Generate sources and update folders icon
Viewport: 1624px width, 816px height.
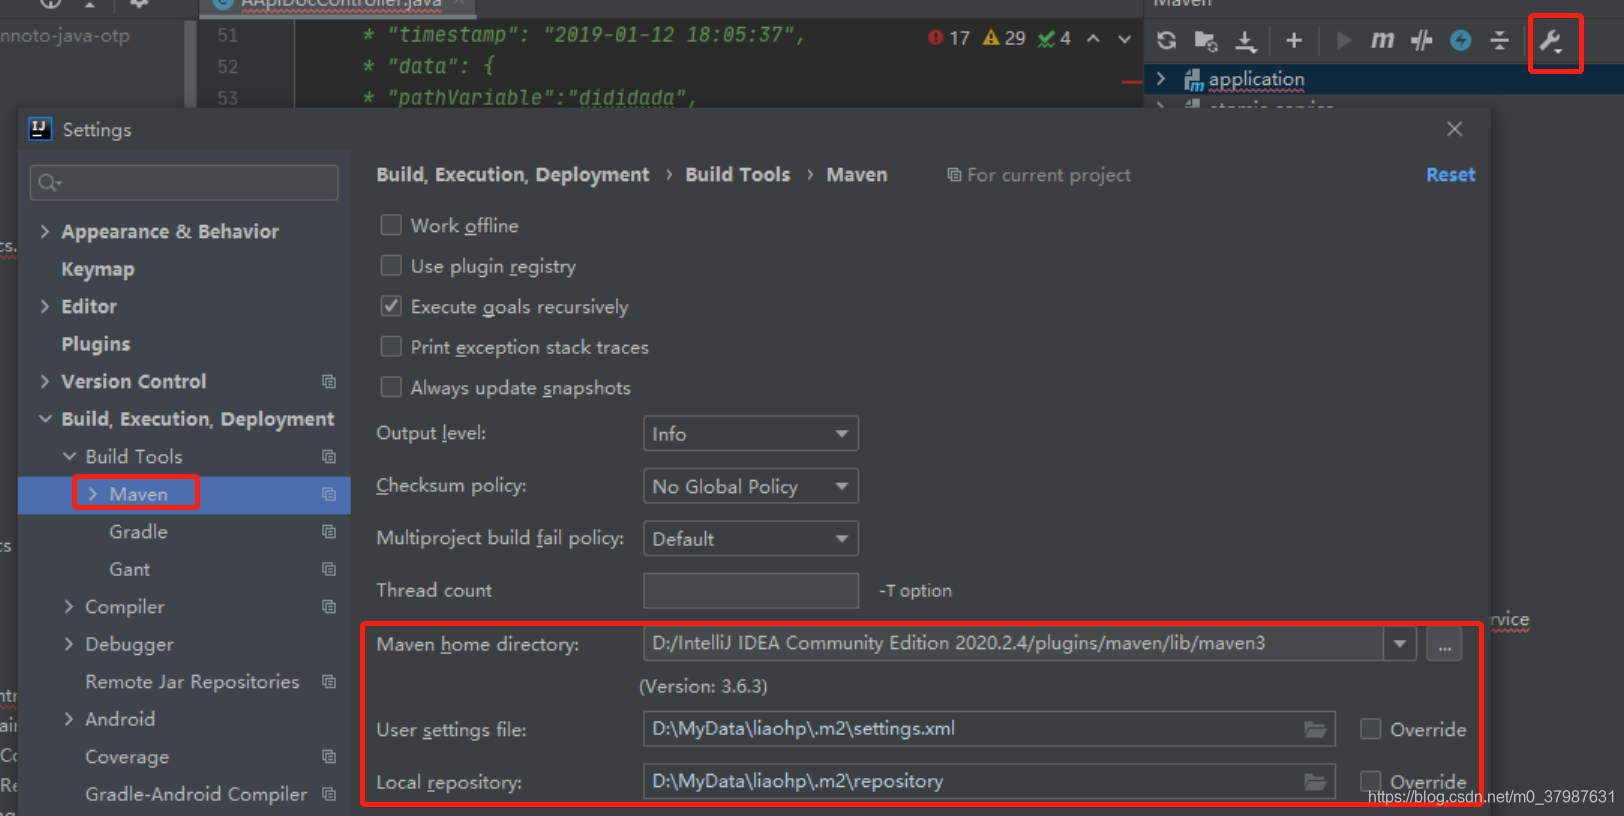tap(1206, 41)
